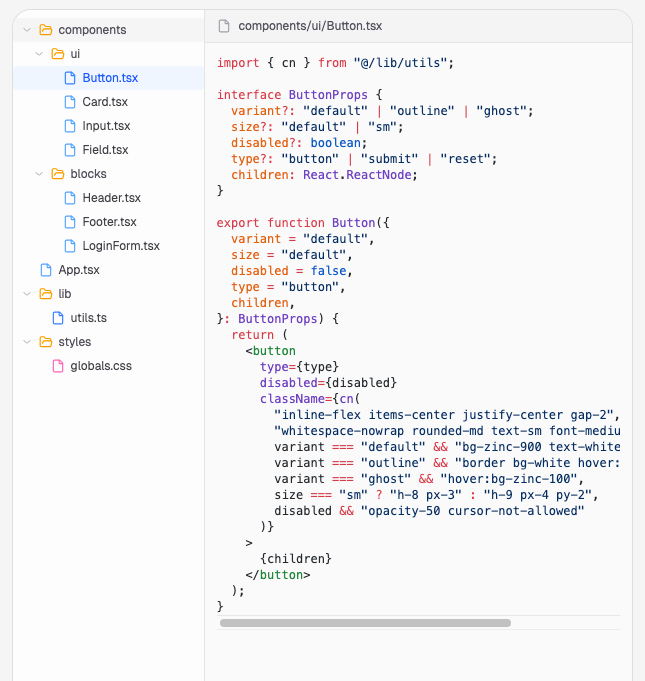Viewport: 645px width, 681px height.
Task: Click the utils.ts file icon
Action: (58, 318)
